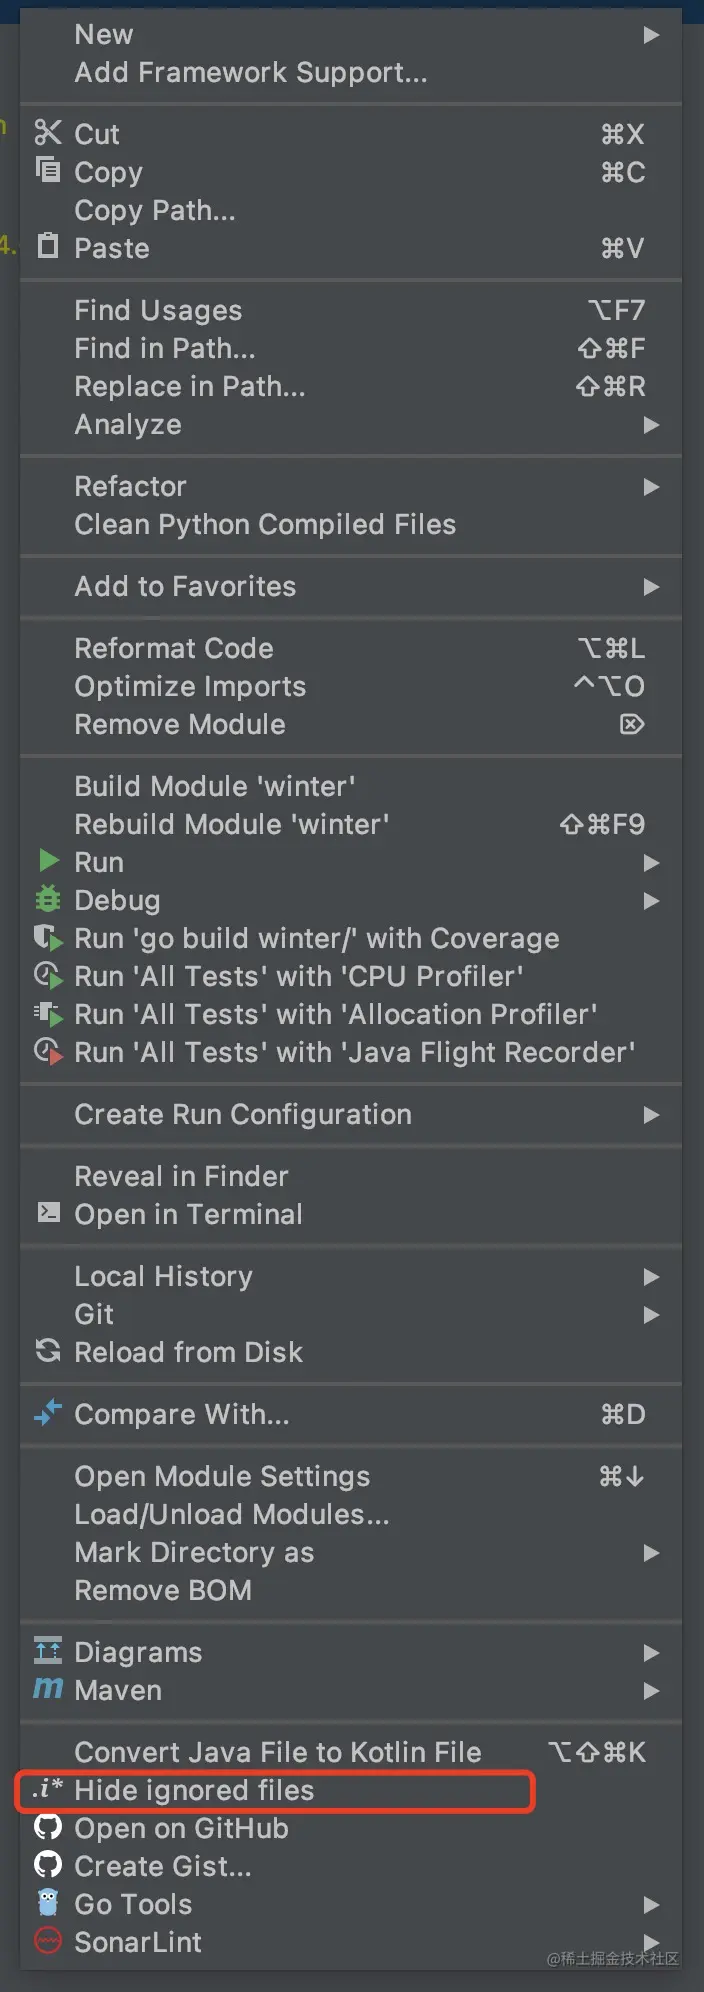The width and height of the screenshot is (704, 1992).
Task: Select Clean Python Compiled Files
Action: pyautogui.click(x=265, y=524)
